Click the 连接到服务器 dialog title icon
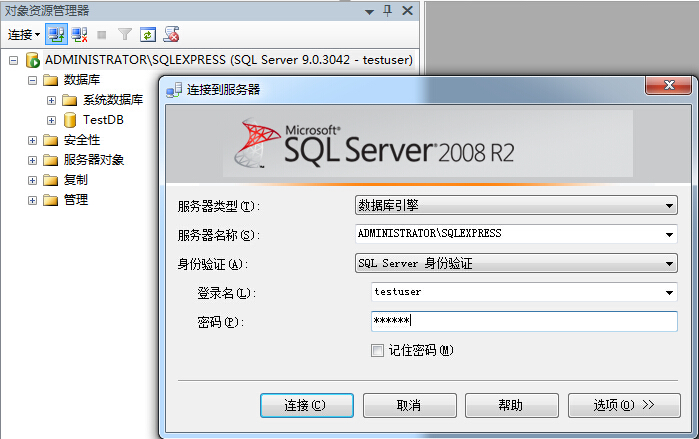The width and height of the screenshot is (699, 439). click(x=174, y=90)
